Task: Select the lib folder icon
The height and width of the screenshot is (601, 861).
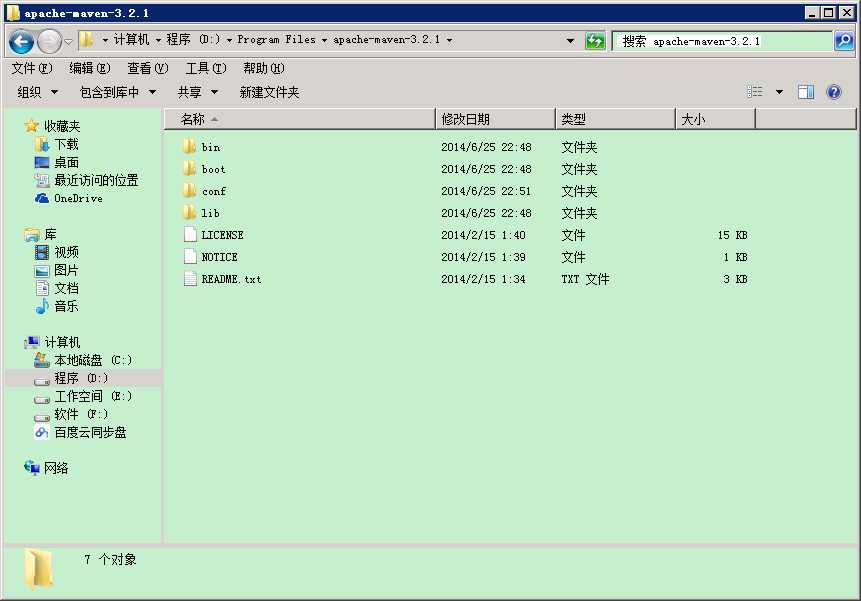Action: point(189,212)
